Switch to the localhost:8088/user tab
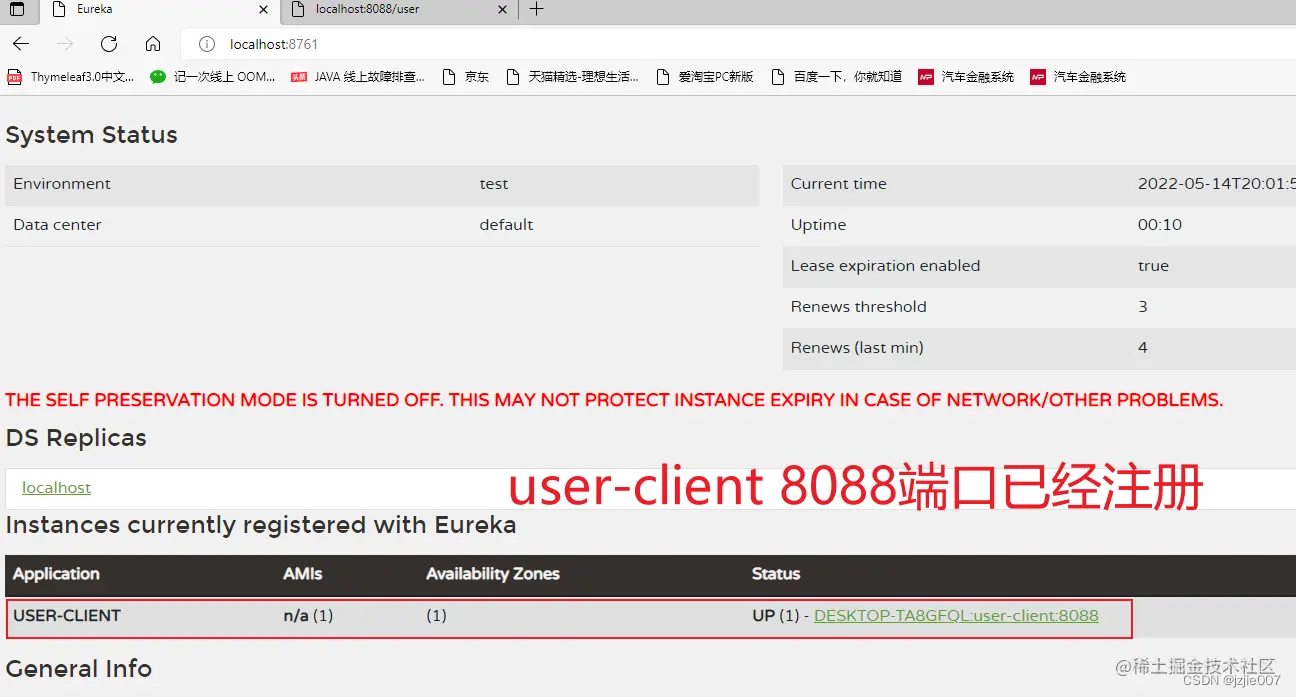The image size is (1296, 697). tap(399, 10)
